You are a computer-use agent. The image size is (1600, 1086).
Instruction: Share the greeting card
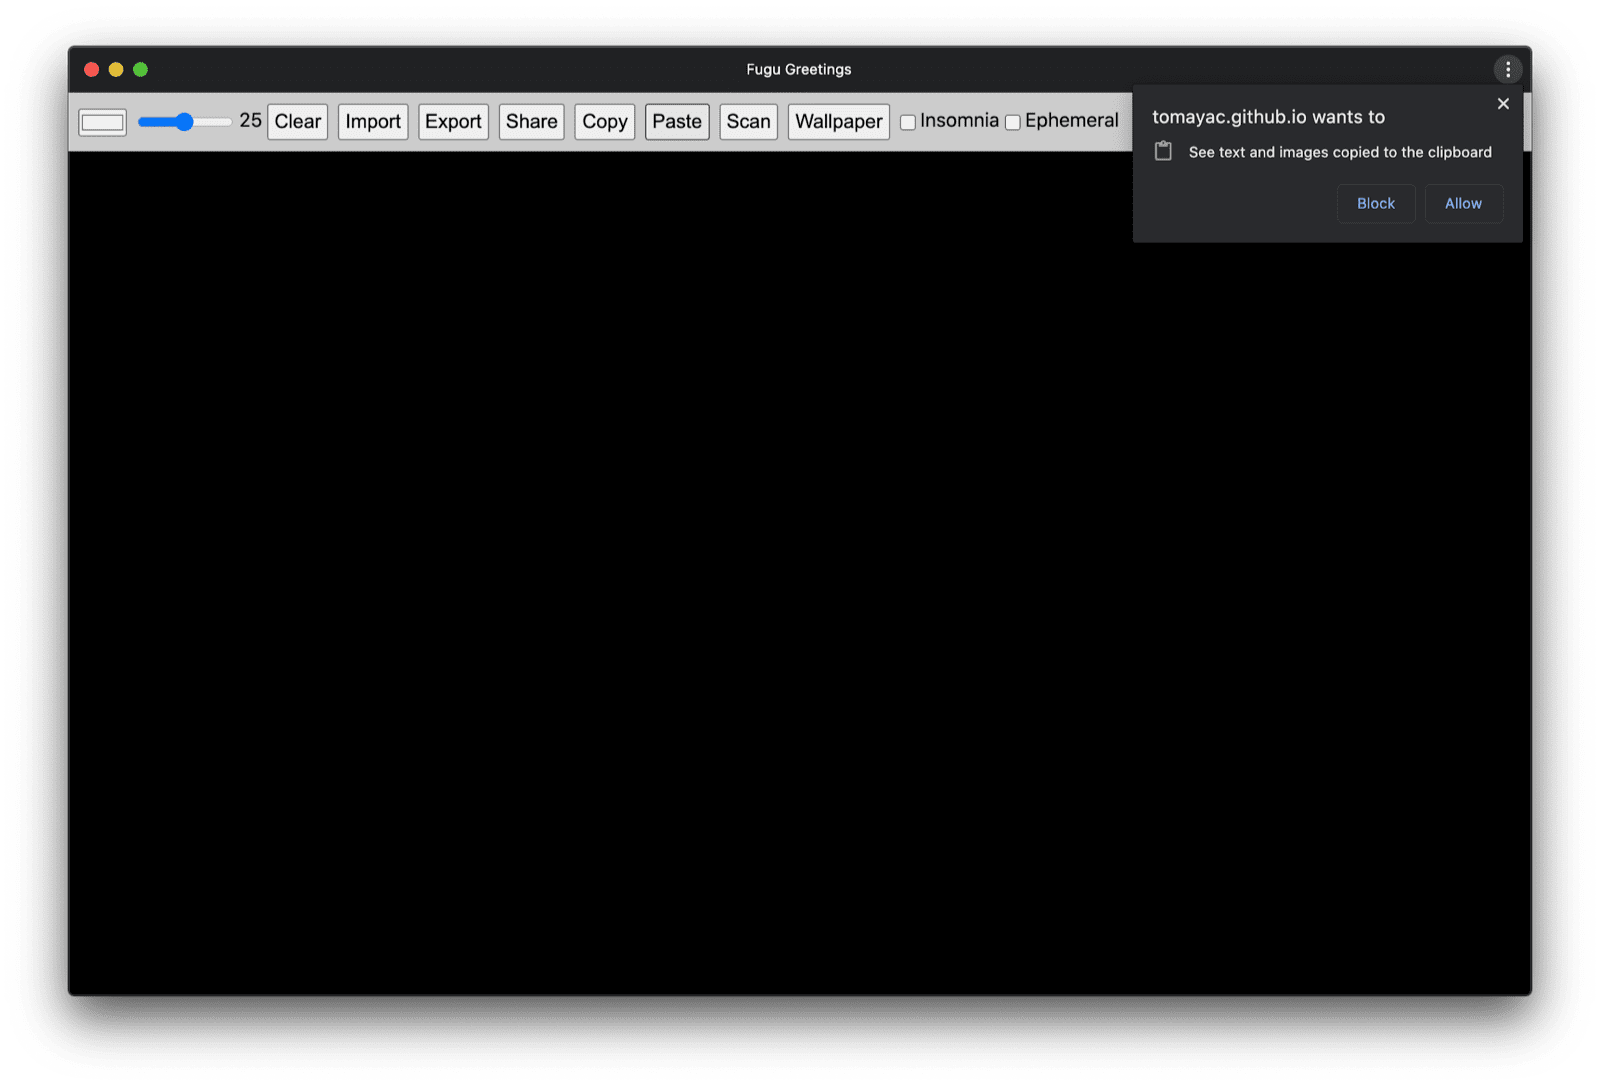(531, 121)
